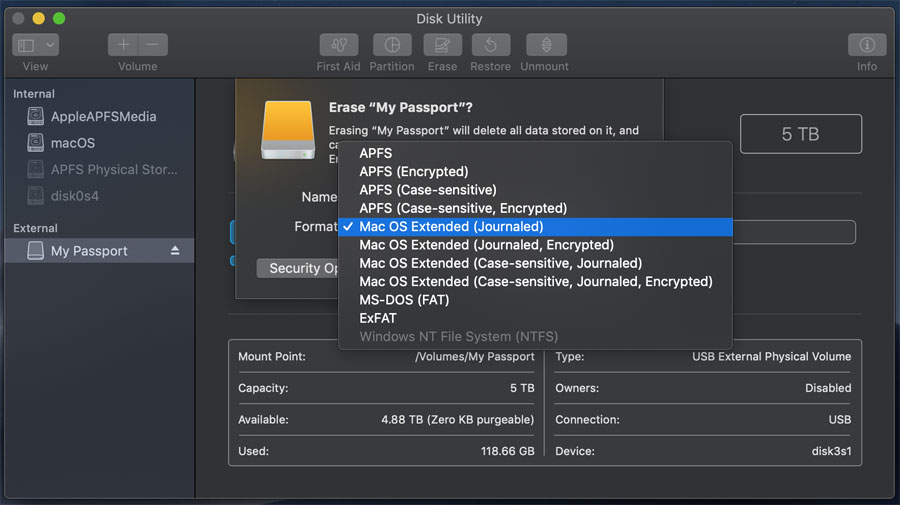
Task: Unmount the disk via toolbar icon
Action: [x=546, y=45]
